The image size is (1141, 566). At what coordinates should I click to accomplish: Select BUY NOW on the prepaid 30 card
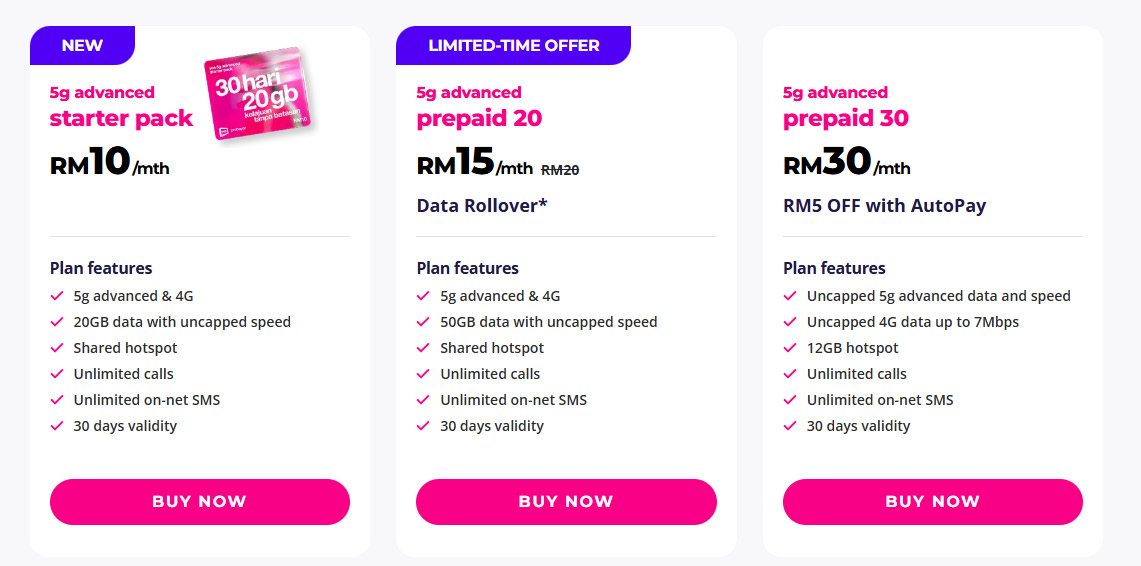tap(932, 502)
